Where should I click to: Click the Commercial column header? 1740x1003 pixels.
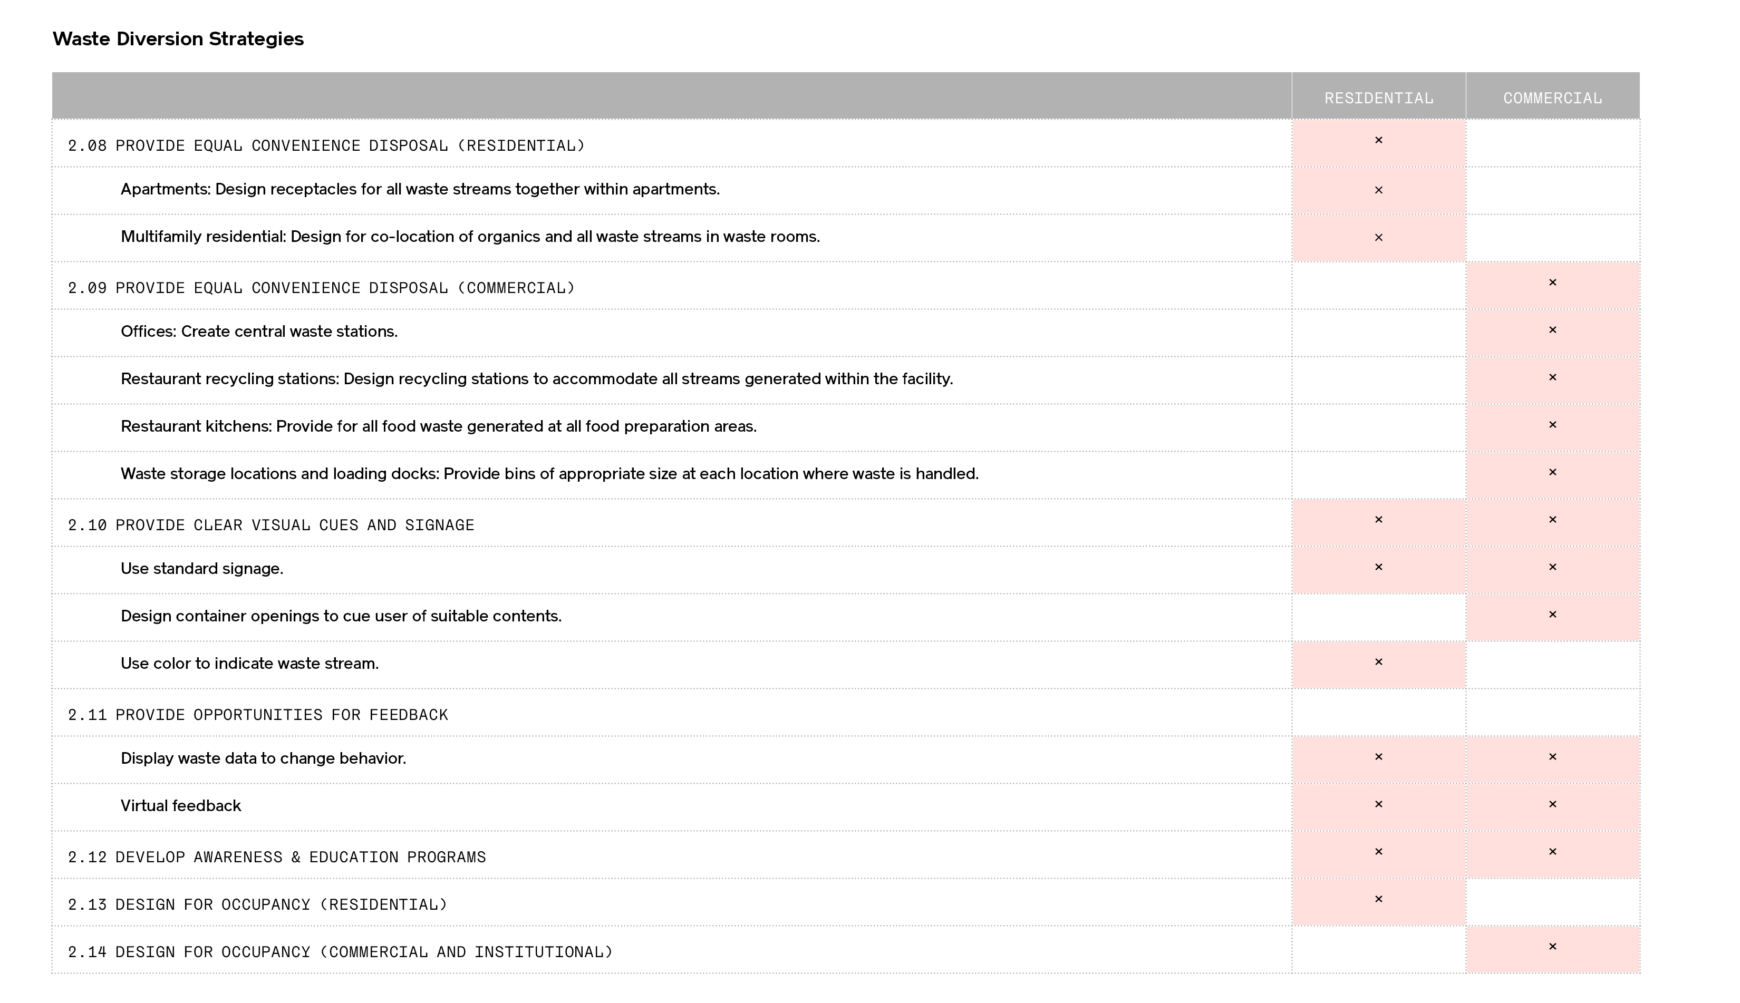pyautogui.click(x=1552, y=98)
